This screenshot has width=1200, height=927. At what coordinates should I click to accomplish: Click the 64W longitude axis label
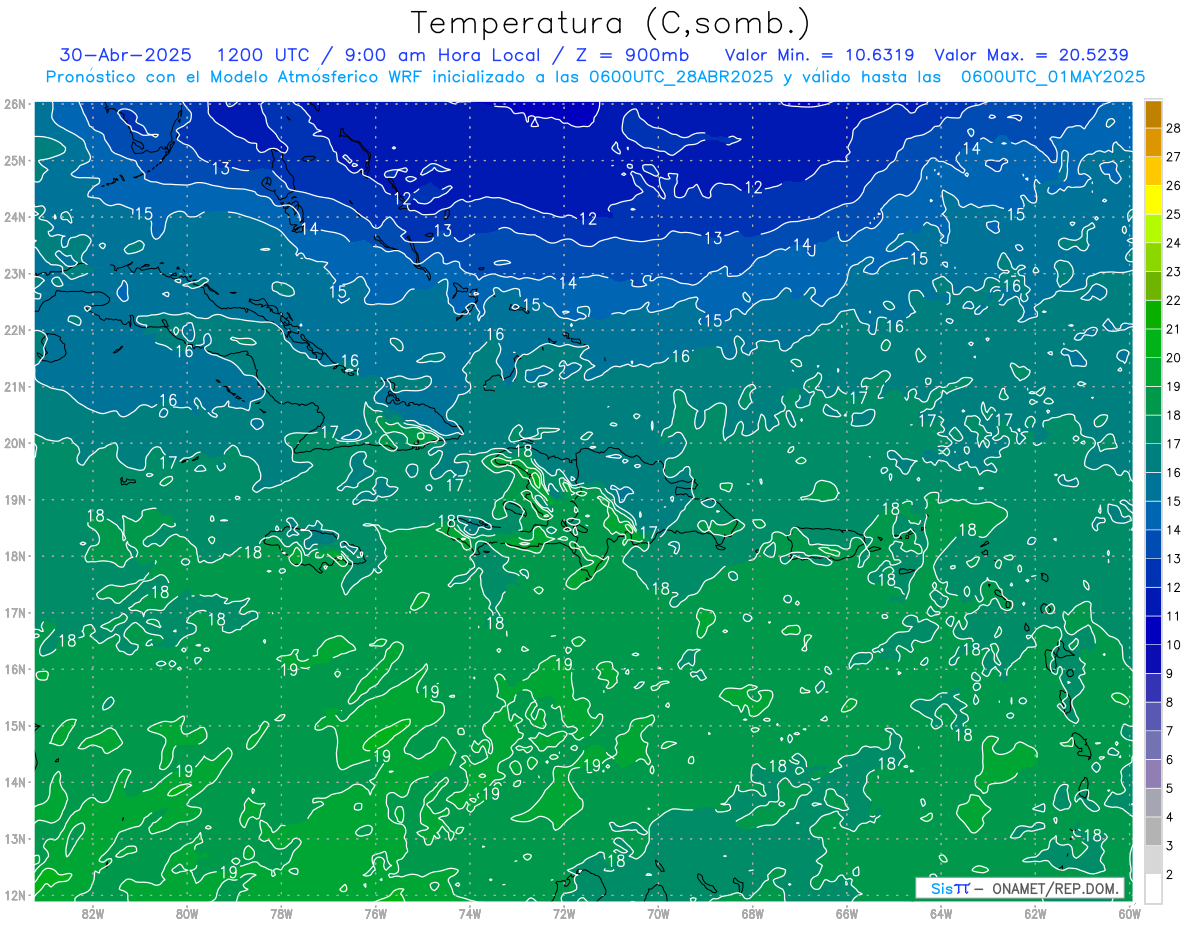(x=941, y=913)
